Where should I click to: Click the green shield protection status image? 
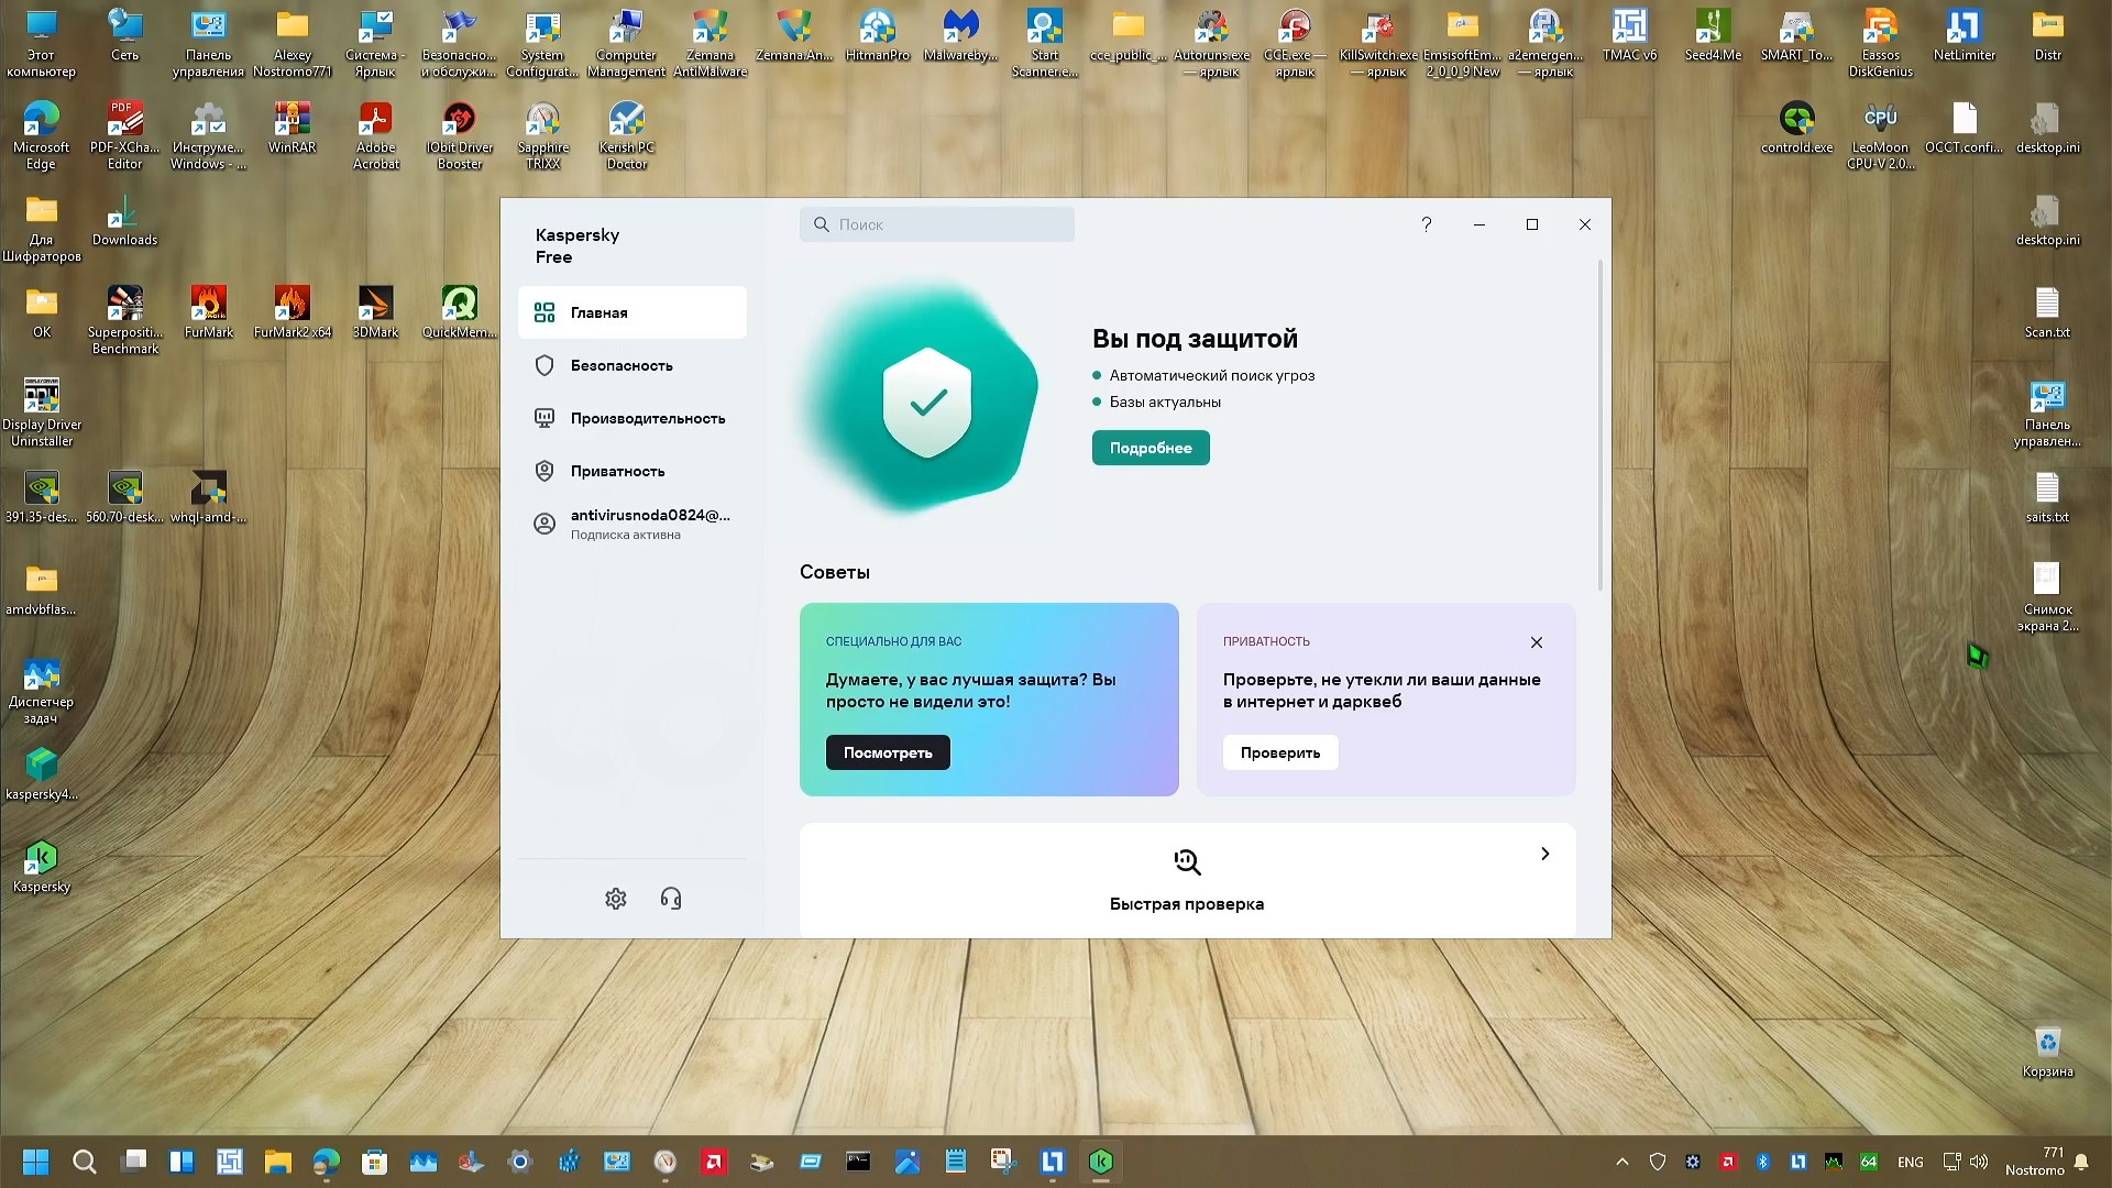tap(926, 402)
